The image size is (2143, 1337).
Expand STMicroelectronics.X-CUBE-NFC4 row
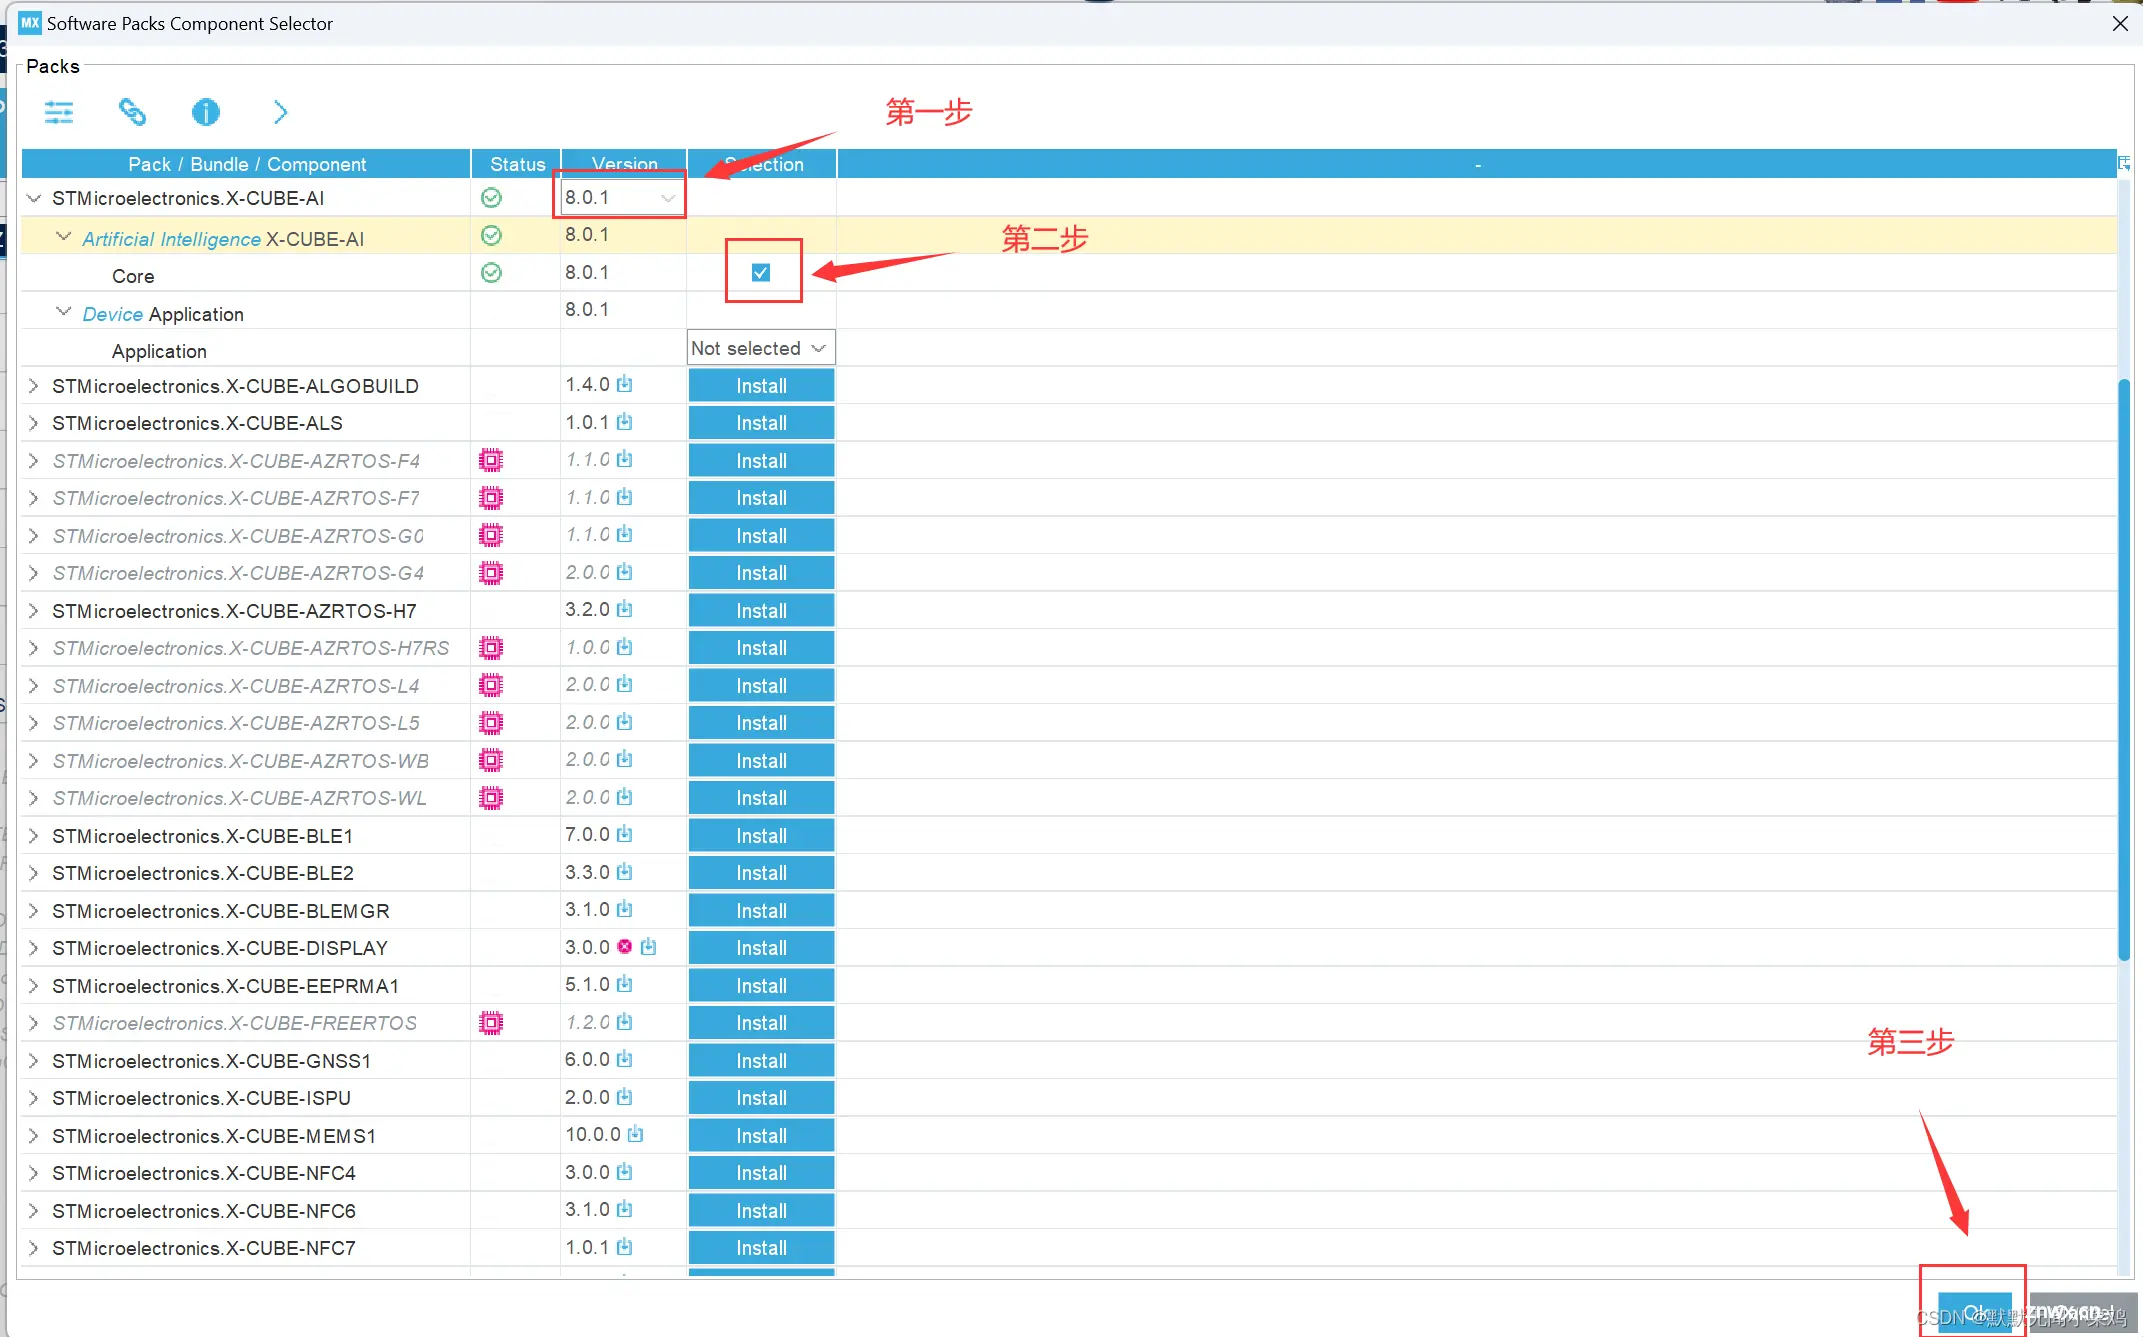pyautogui.click(x=33, y=1173)
